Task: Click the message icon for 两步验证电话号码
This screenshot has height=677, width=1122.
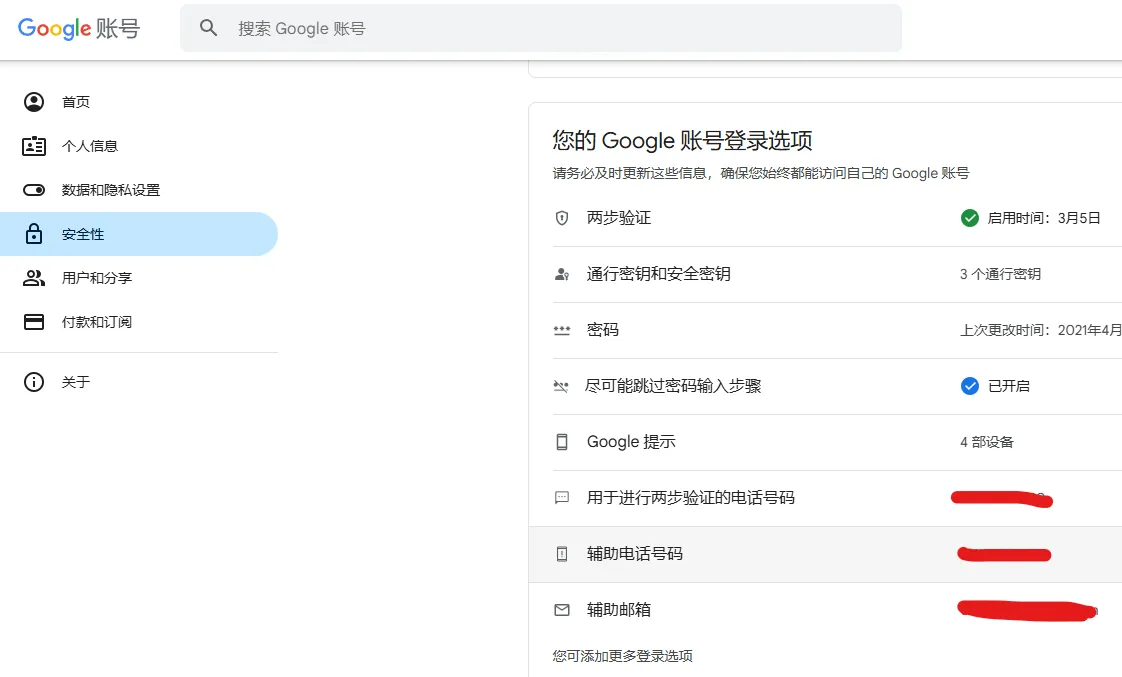Action: click(561, 498)
